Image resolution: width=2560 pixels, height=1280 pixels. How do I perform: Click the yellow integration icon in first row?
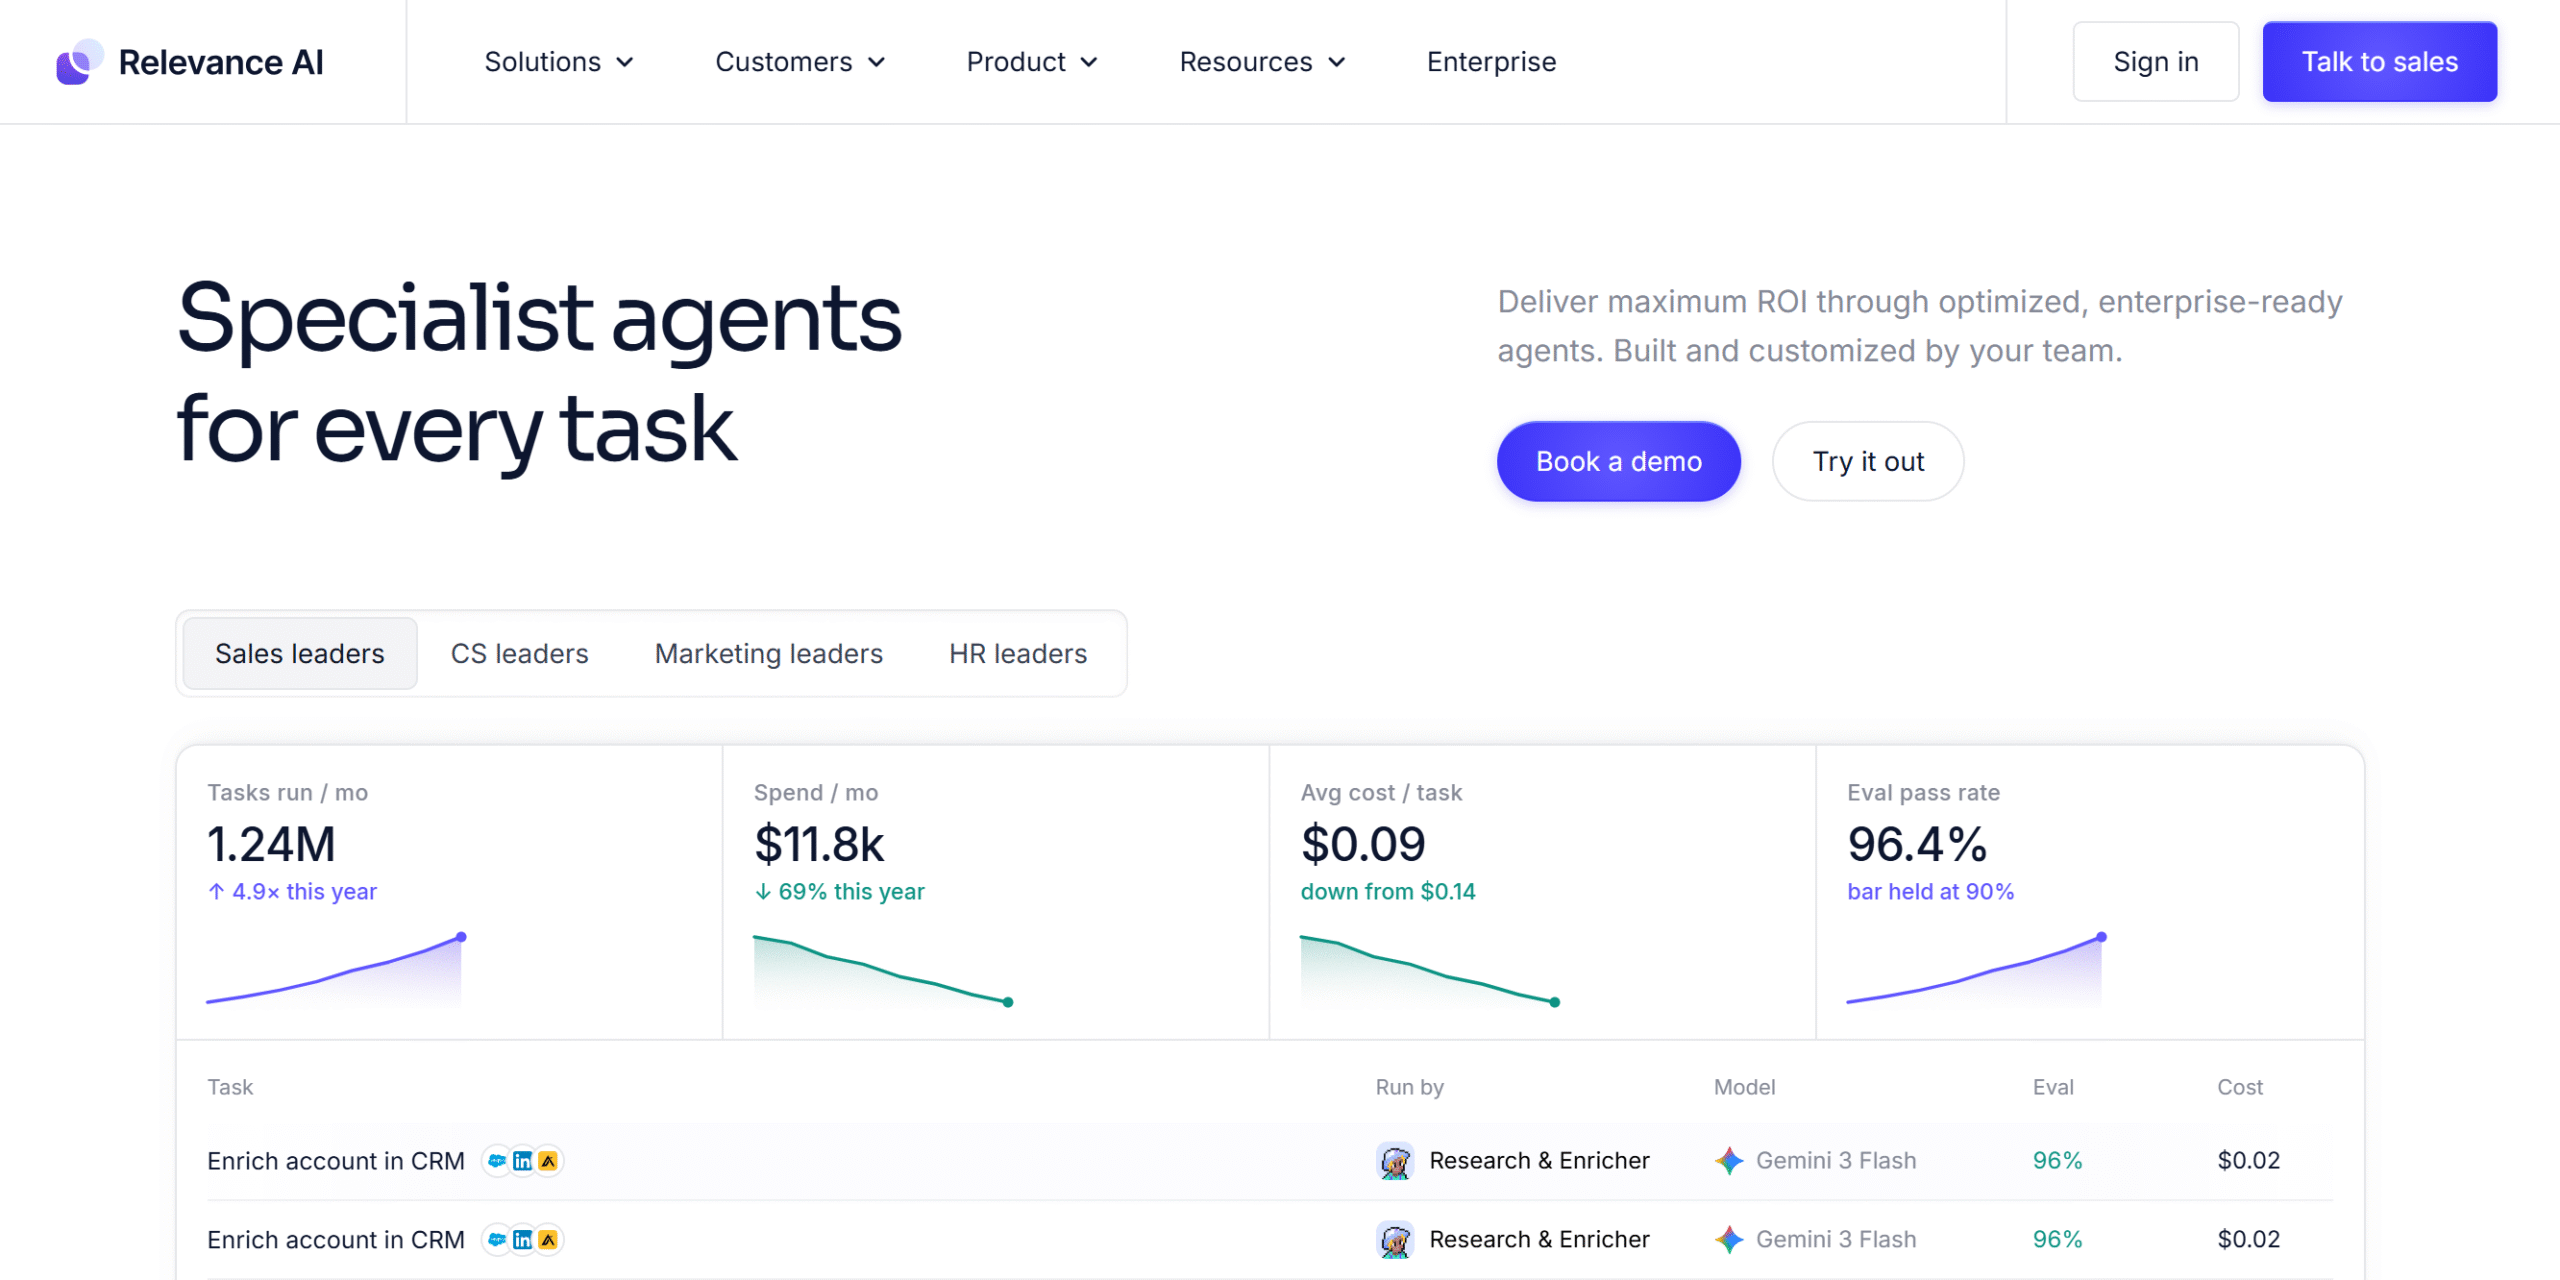tap(548, 1161)
